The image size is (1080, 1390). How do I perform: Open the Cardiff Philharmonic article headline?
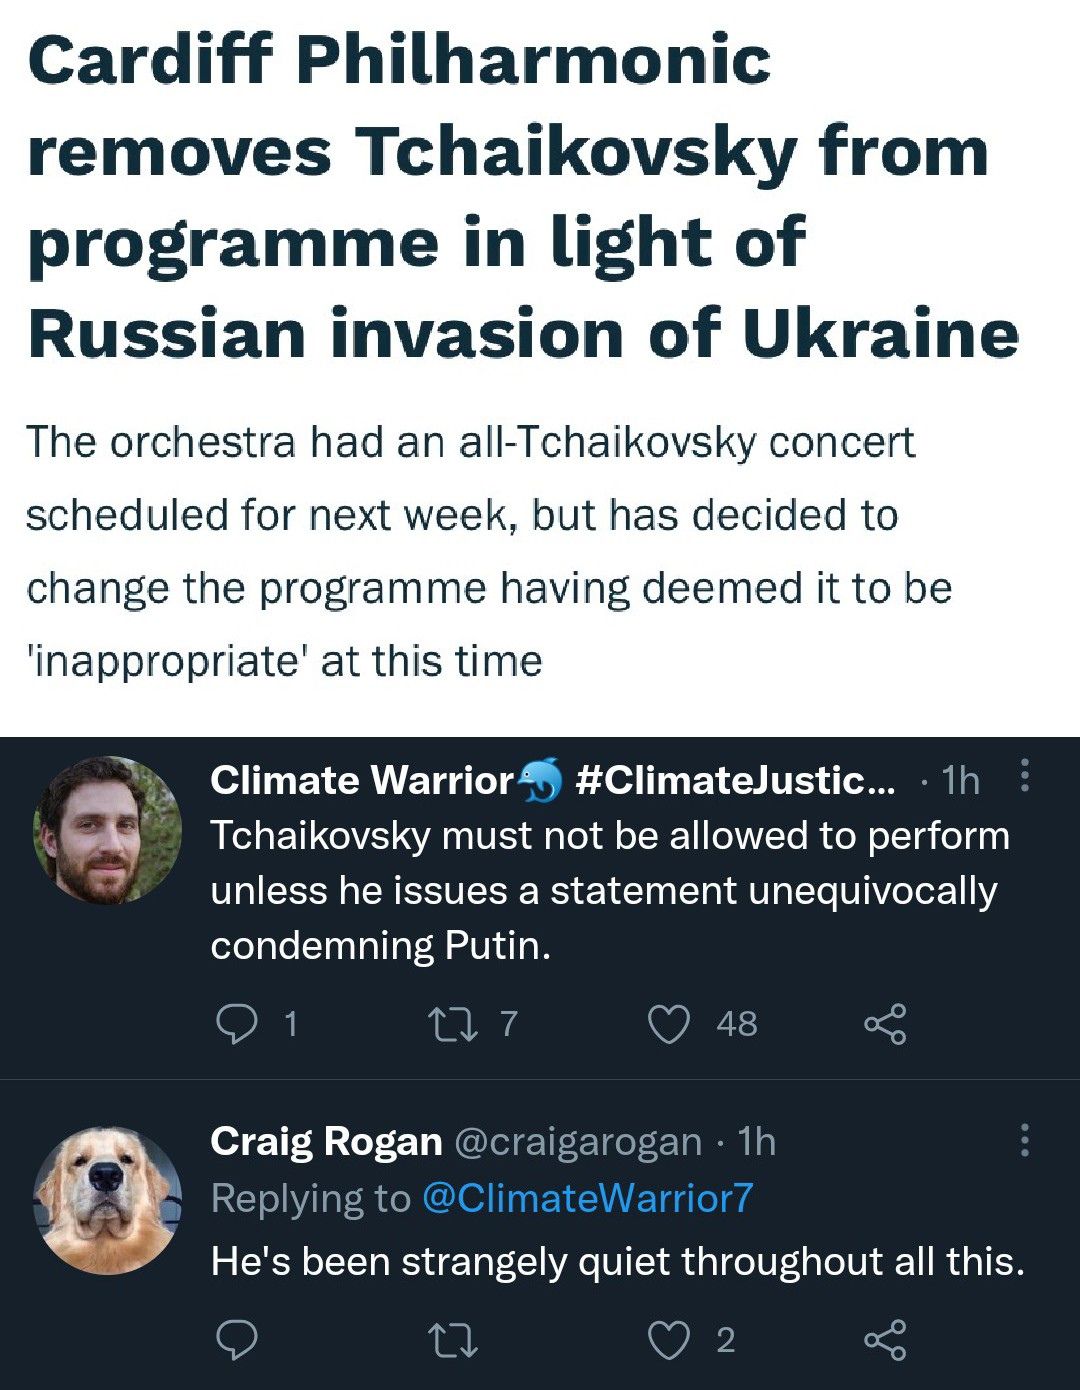[522, 197]
